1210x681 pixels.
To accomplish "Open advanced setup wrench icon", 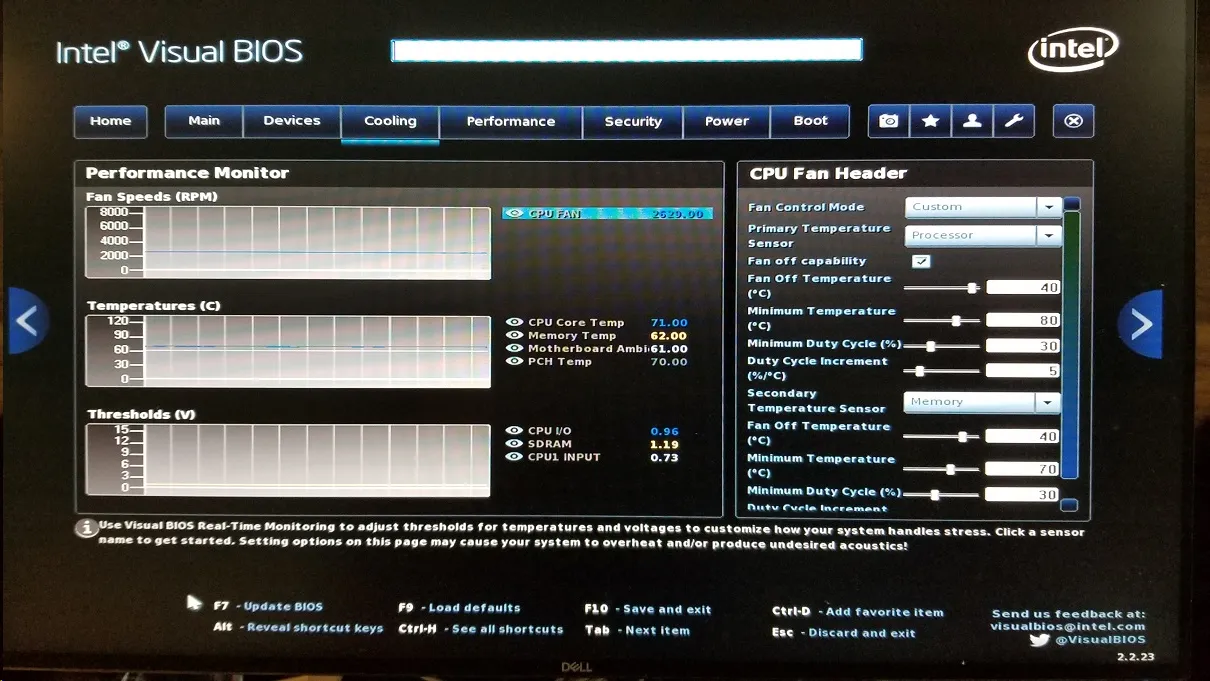I will [x=1014, y=121].
